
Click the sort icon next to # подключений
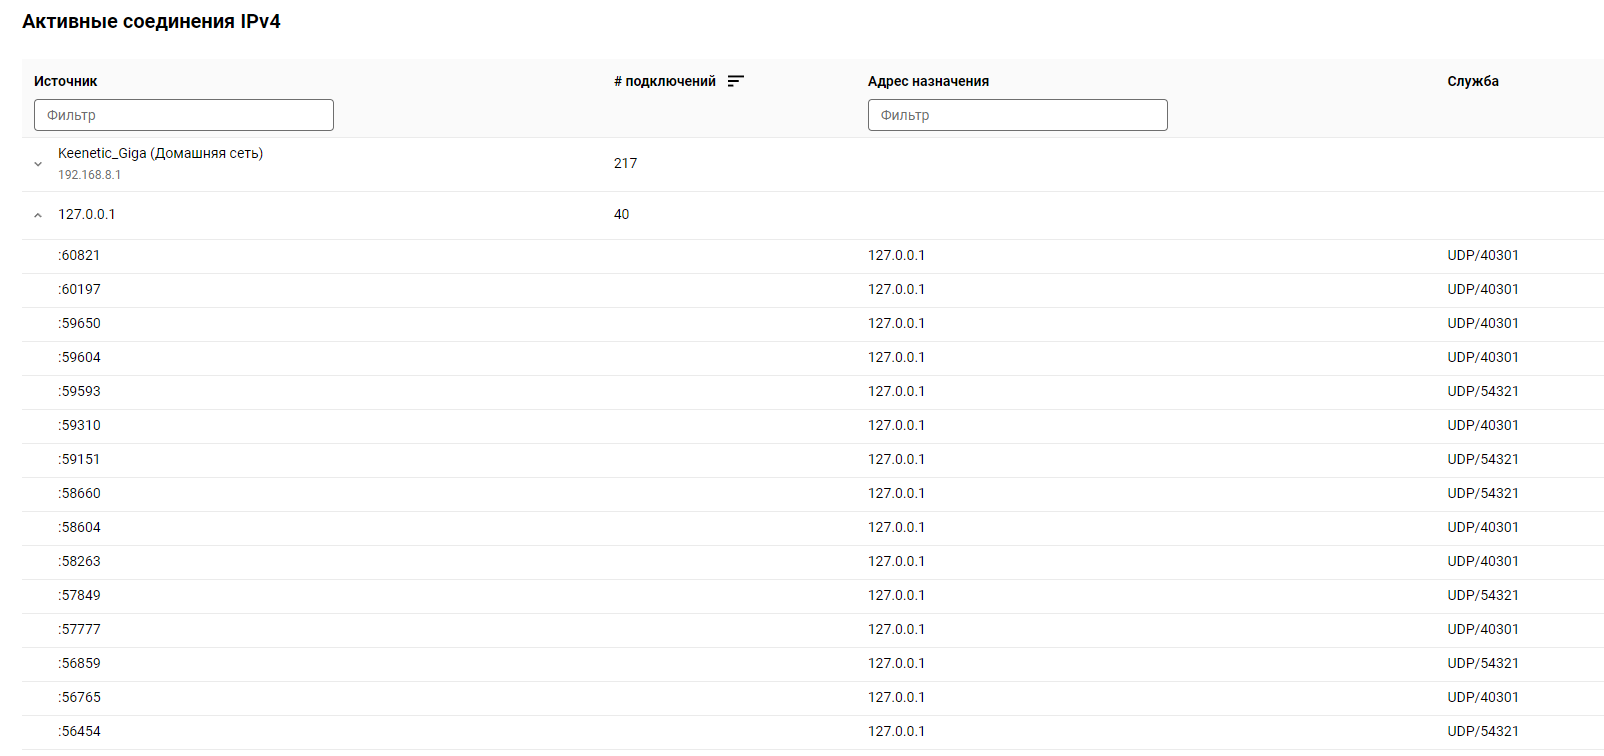[736, 81]
